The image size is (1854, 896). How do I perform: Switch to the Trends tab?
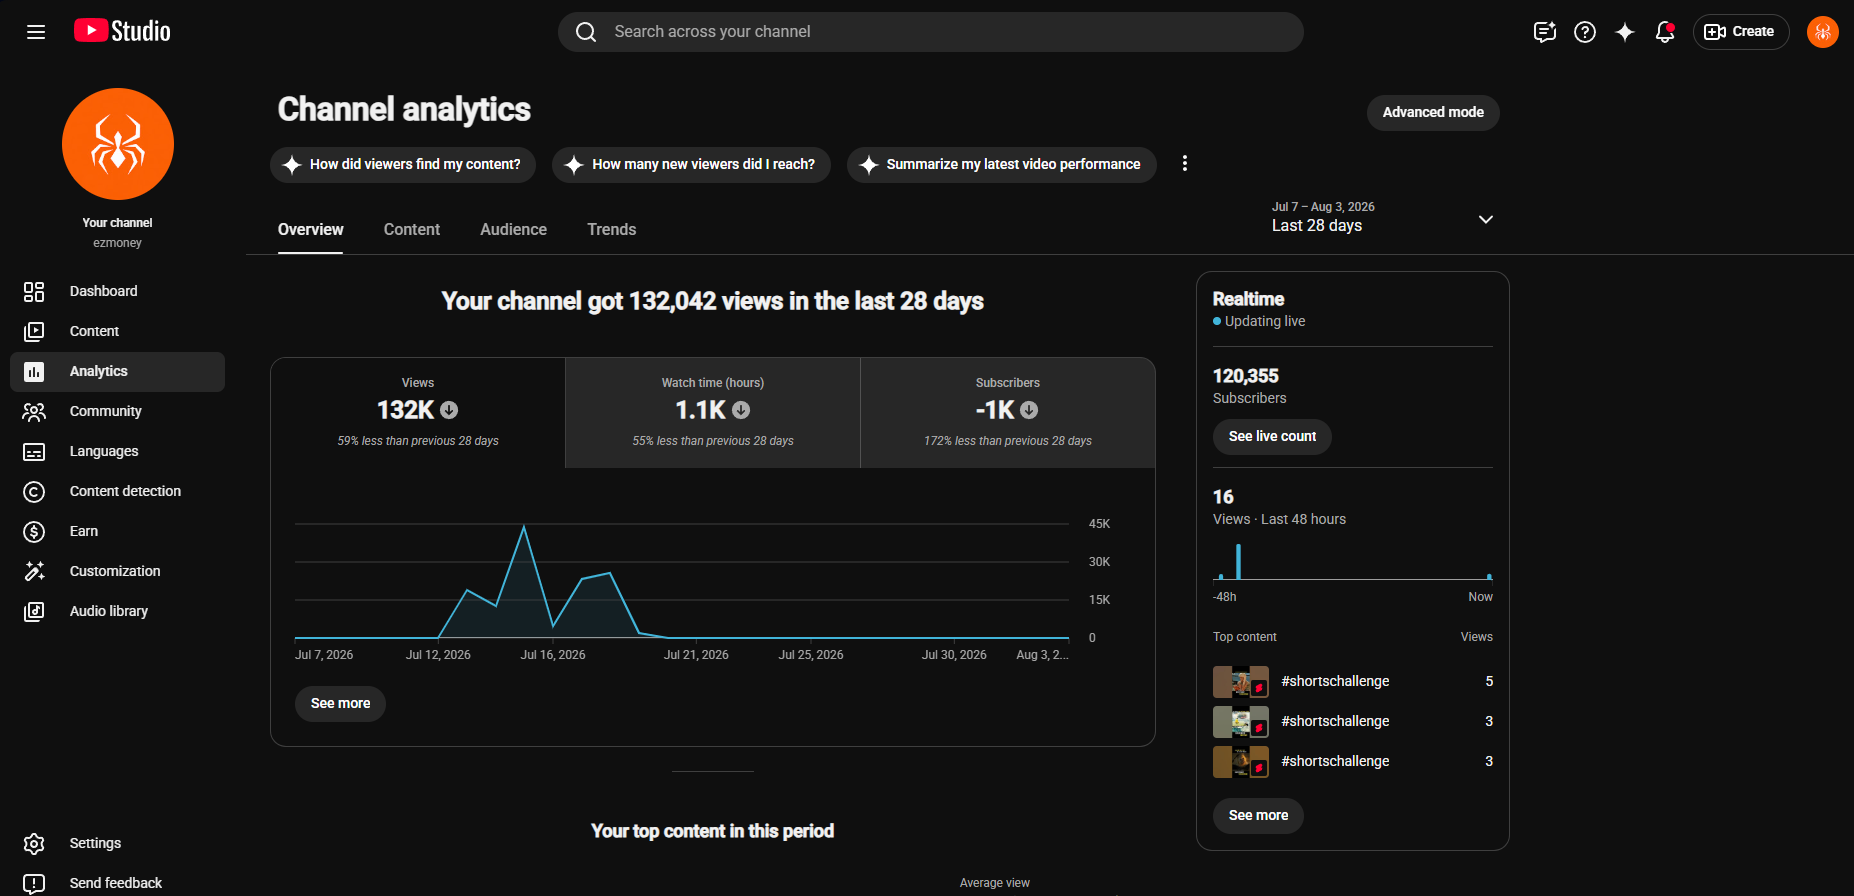pos(612,230)
